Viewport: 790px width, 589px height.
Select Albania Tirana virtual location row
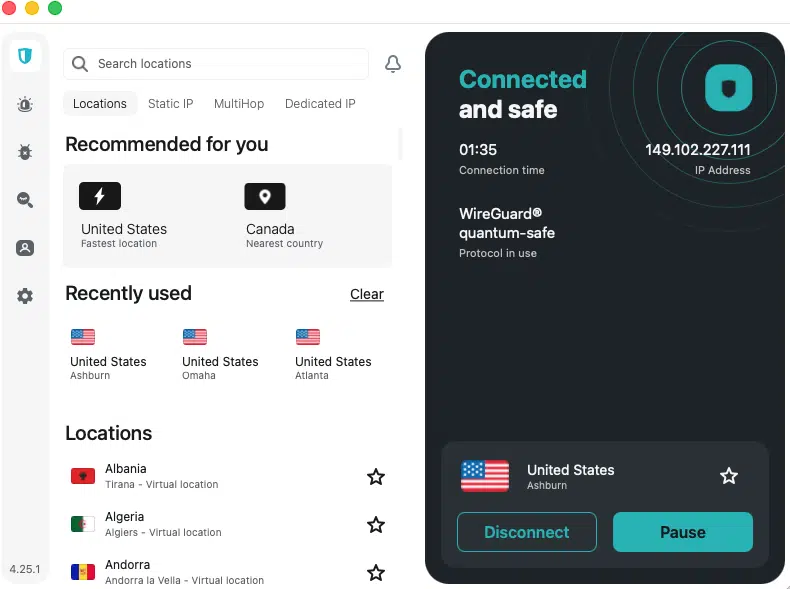(x=228, y=476)
